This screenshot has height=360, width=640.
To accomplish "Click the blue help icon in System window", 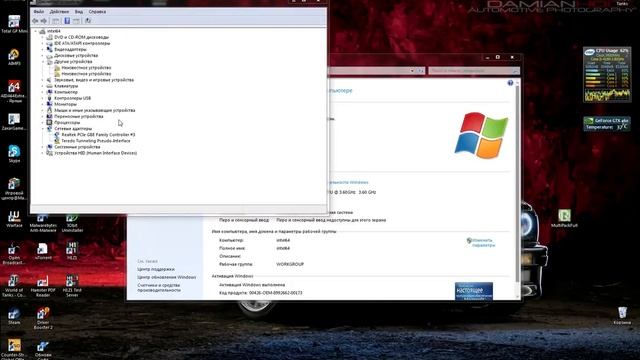I will click(510, 83).
